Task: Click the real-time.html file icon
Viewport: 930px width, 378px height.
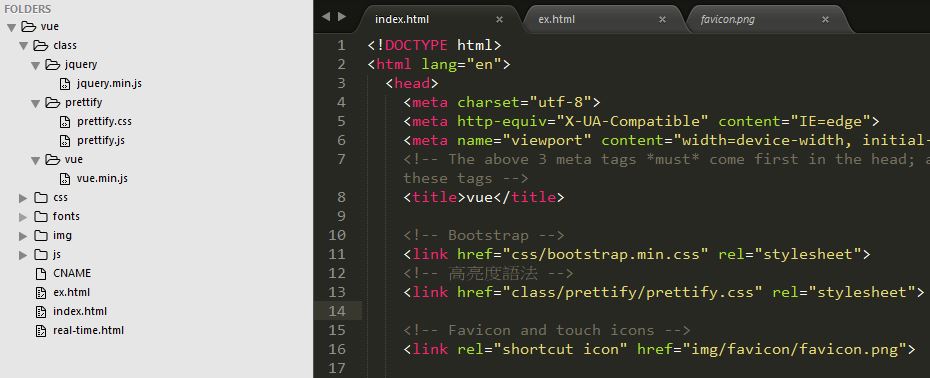Action: point(41,331)
